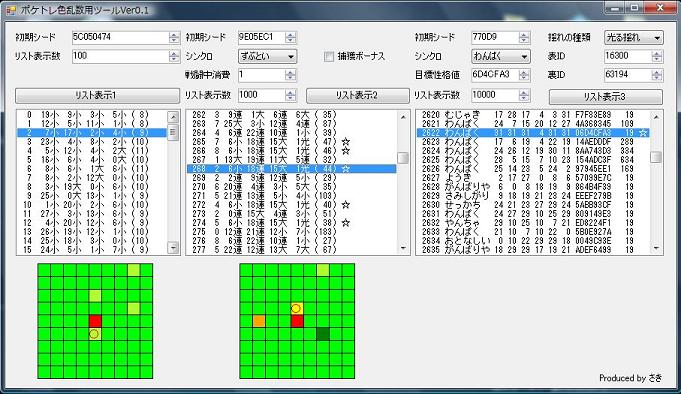
Task: Click the リスト表示3 button
Action: [606, 96]
